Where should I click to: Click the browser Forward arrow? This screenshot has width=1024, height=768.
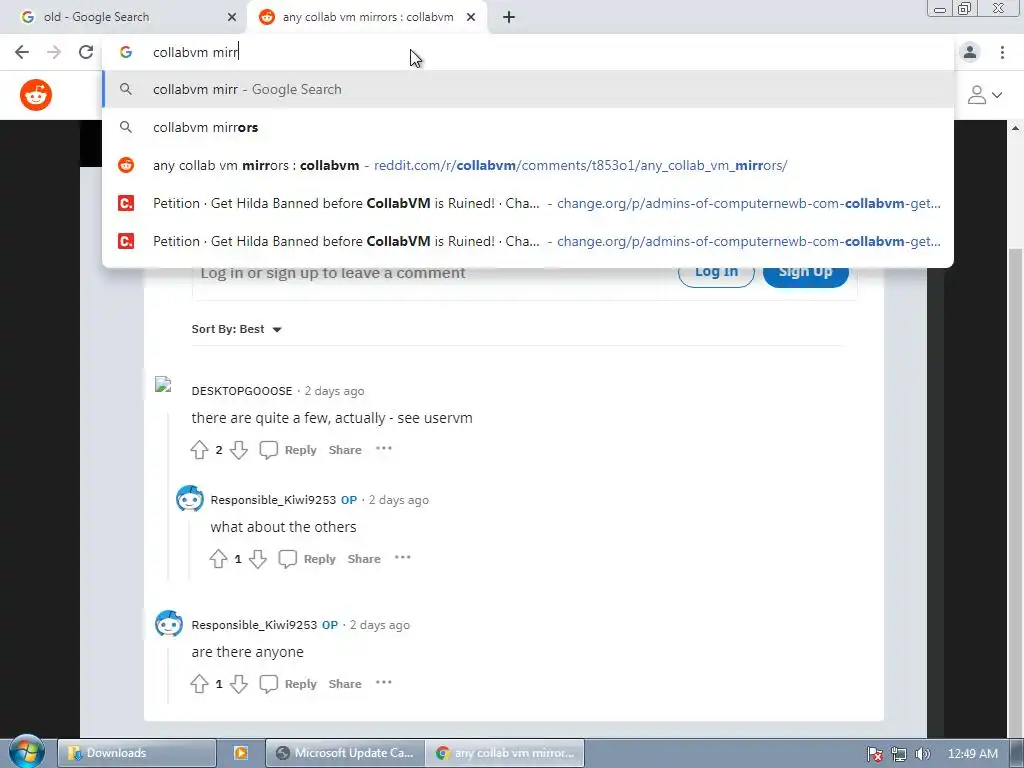tap(54, 52)
